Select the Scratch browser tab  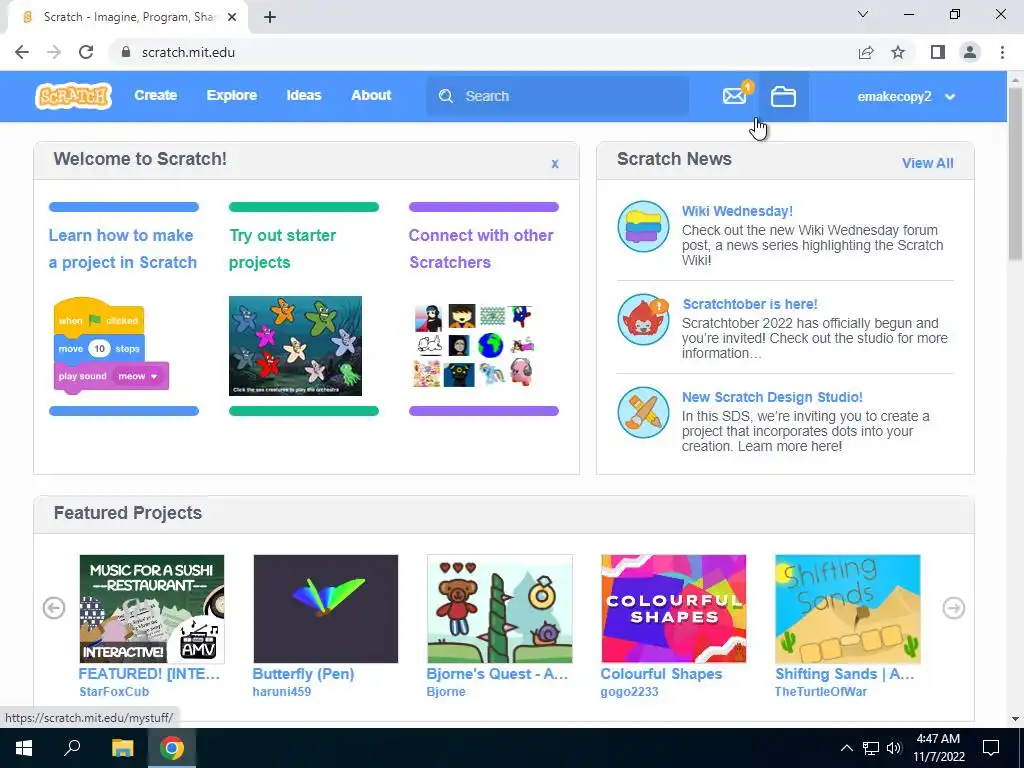tap(127, 17)
